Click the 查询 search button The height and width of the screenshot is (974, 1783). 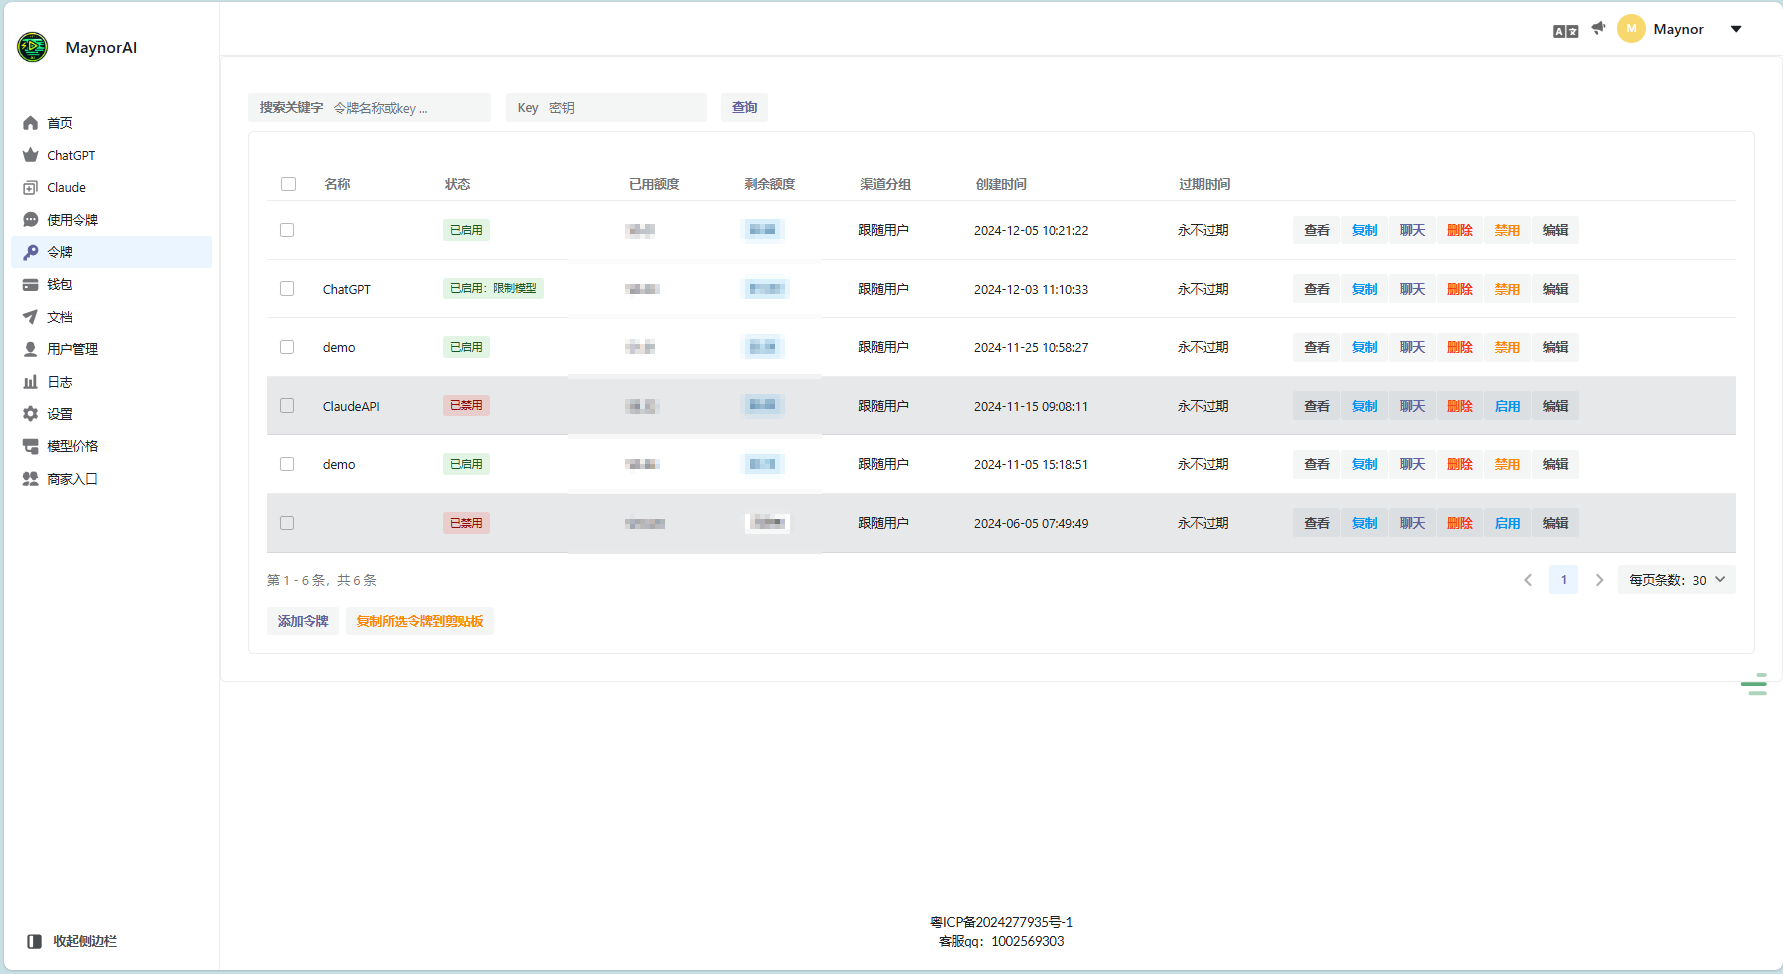click(744, 107)
